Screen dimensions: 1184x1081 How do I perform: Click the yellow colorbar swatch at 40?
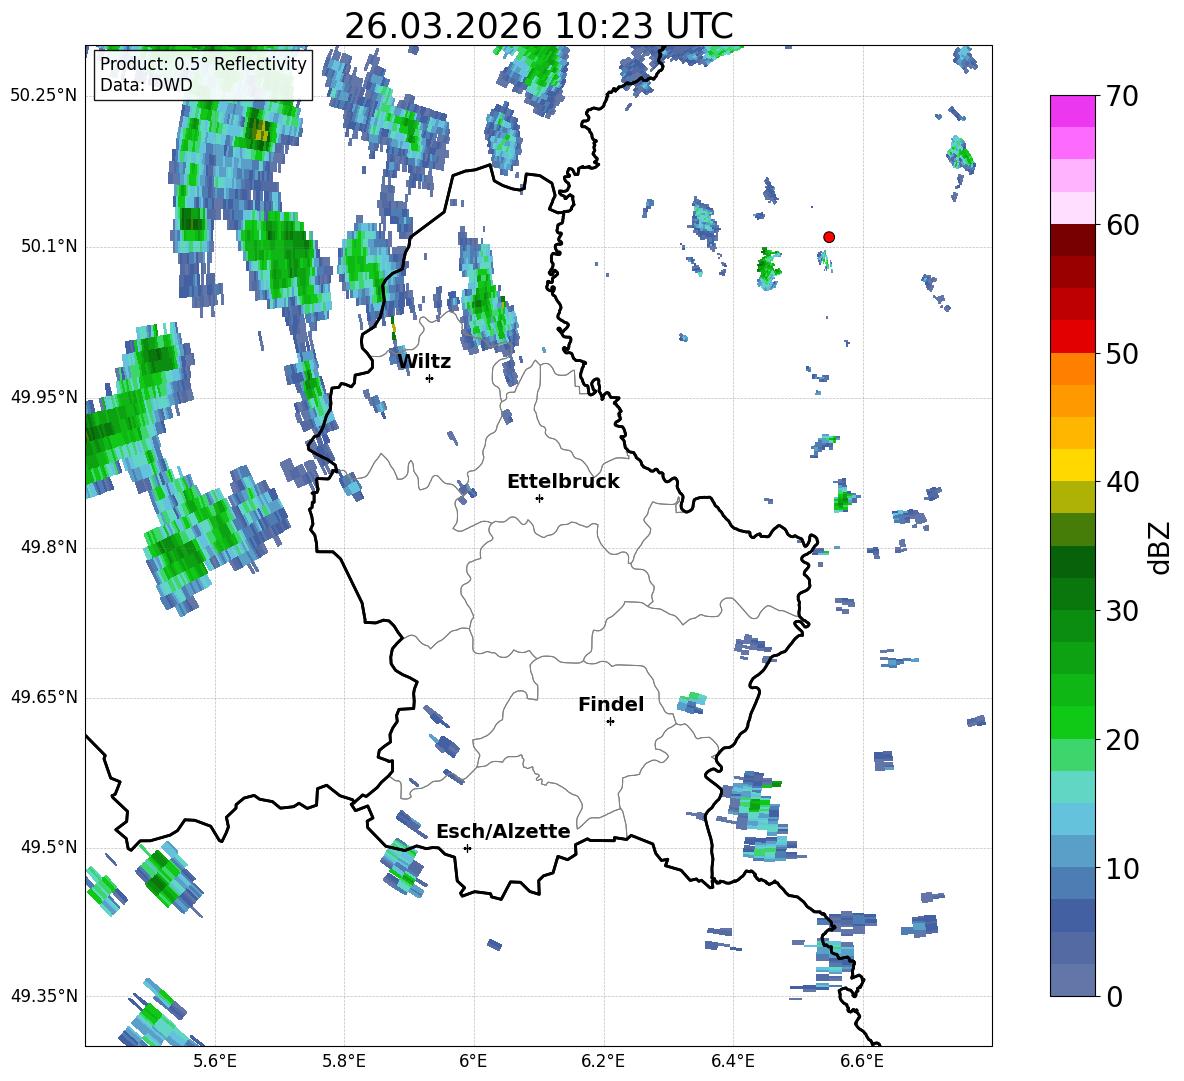click(1072, 465)
